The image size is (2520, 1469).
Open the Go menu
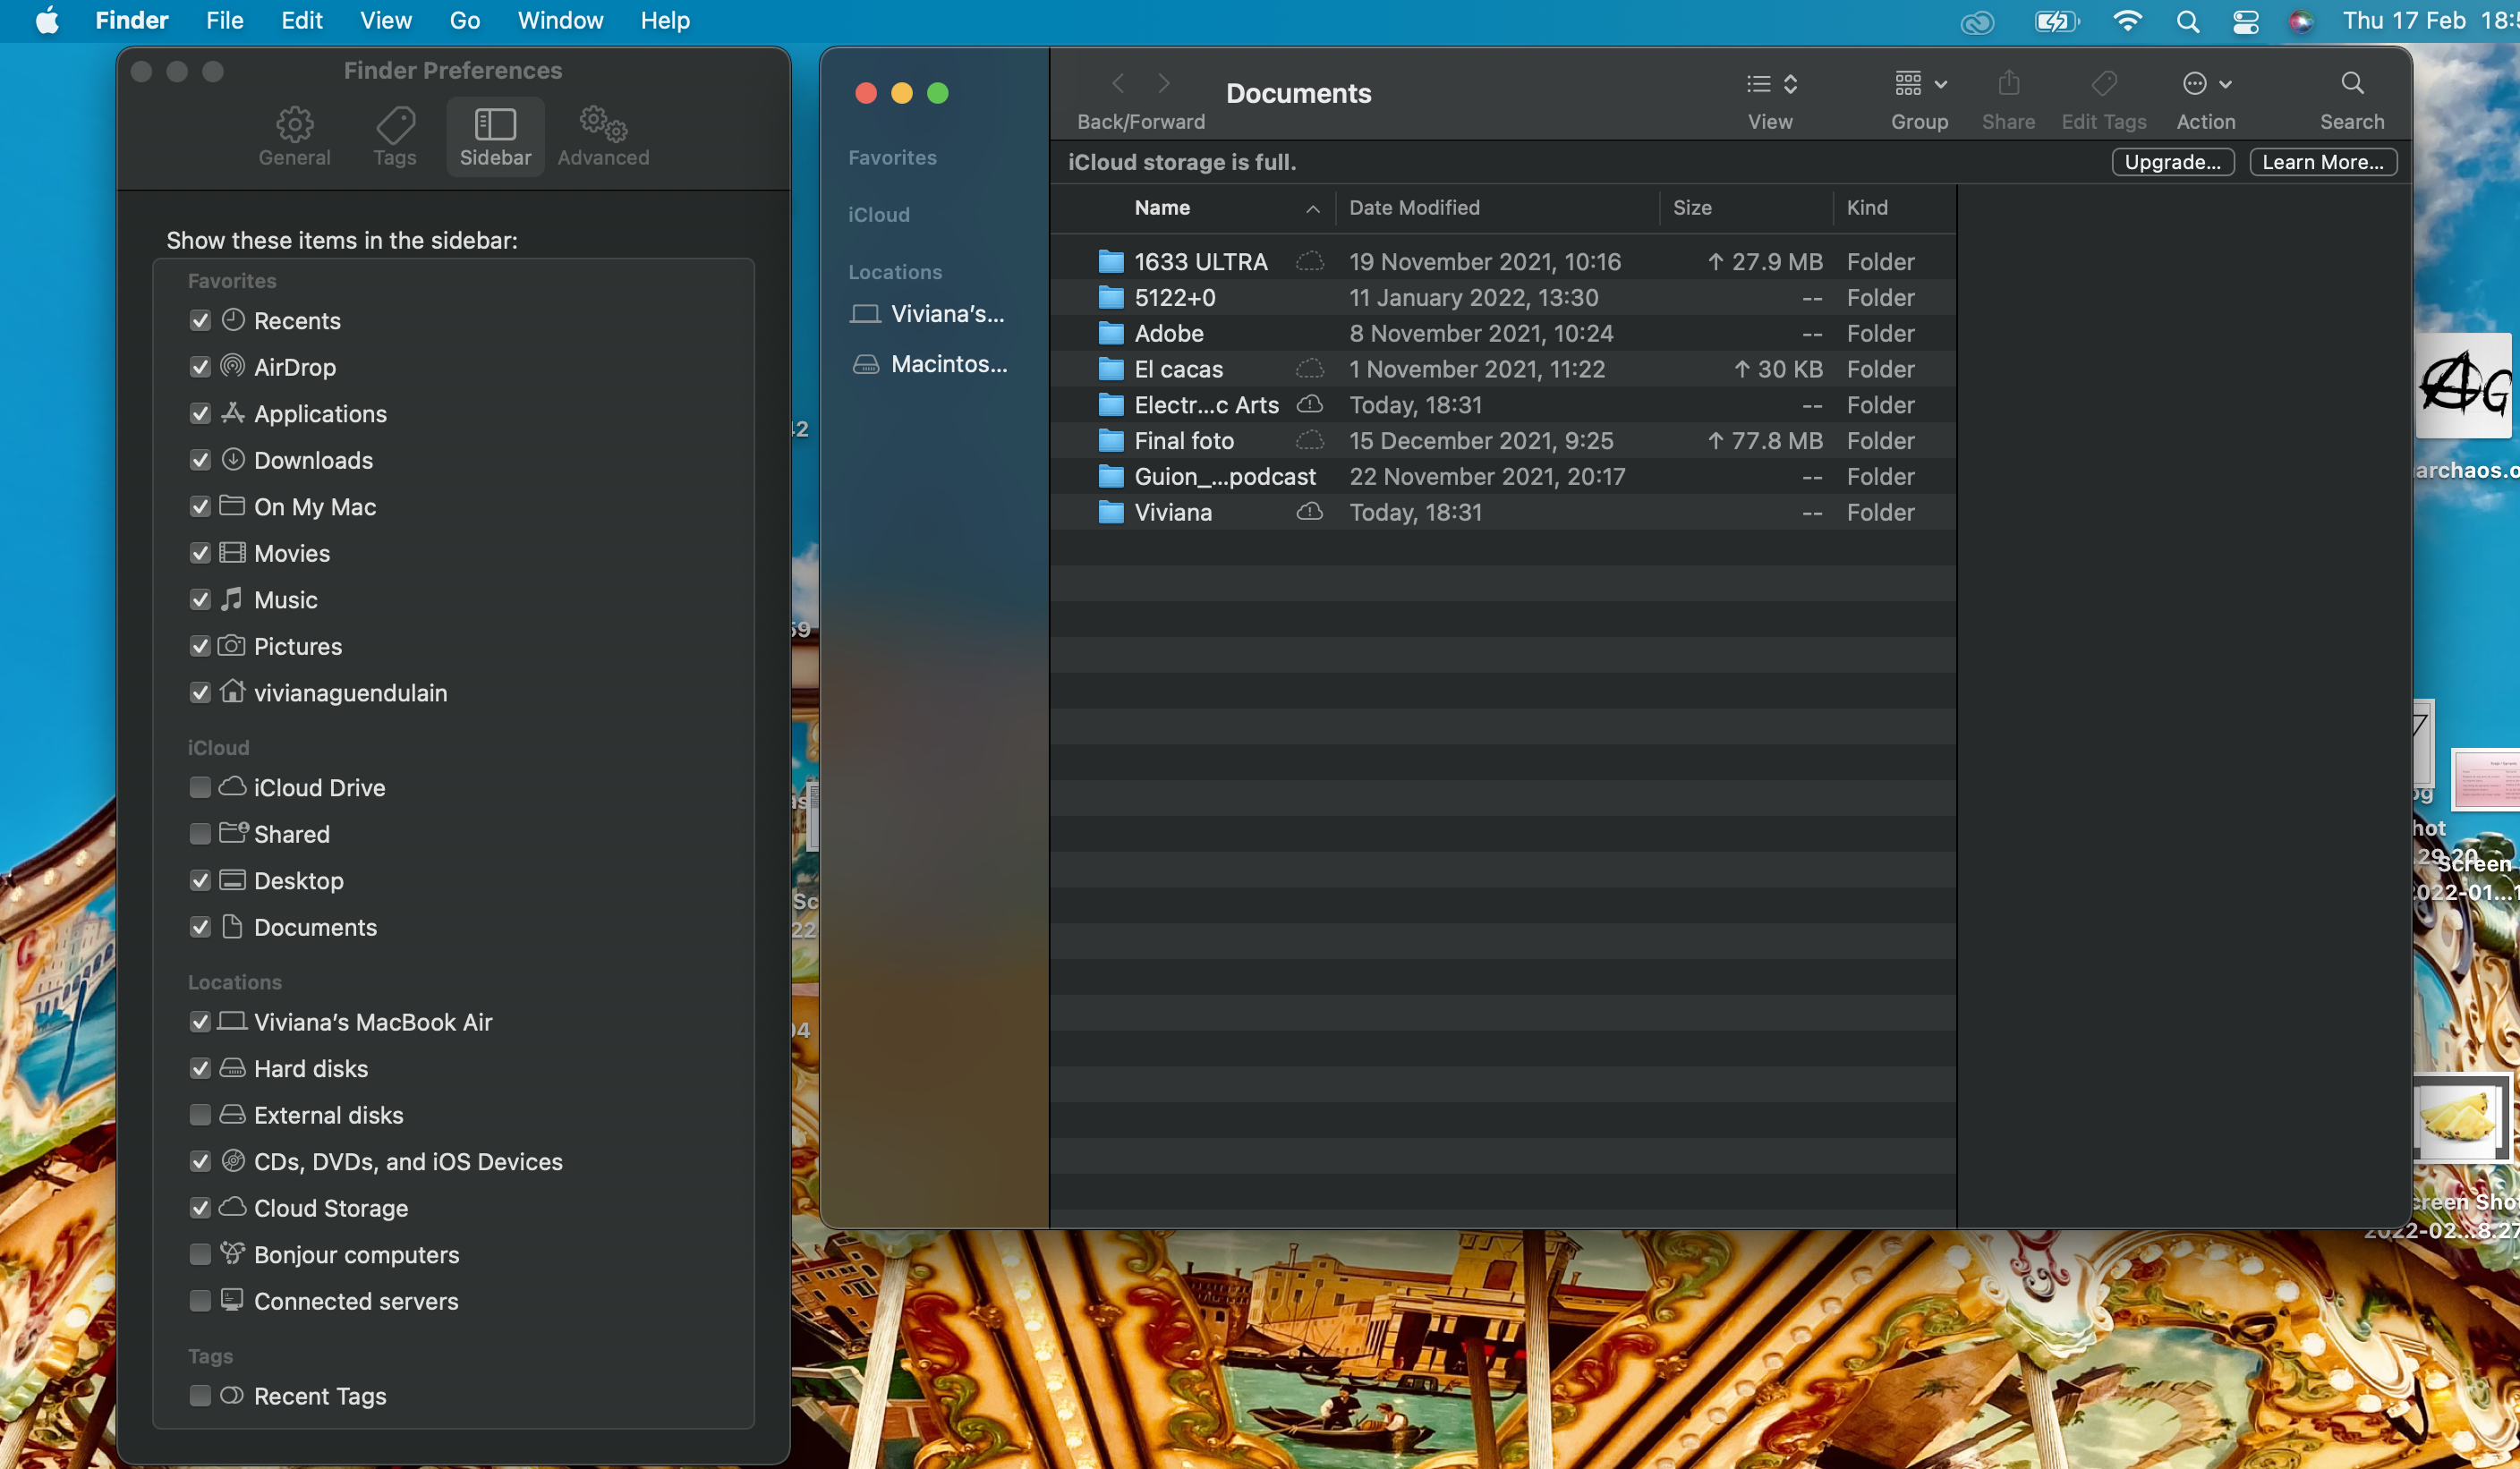coord(464,21)
